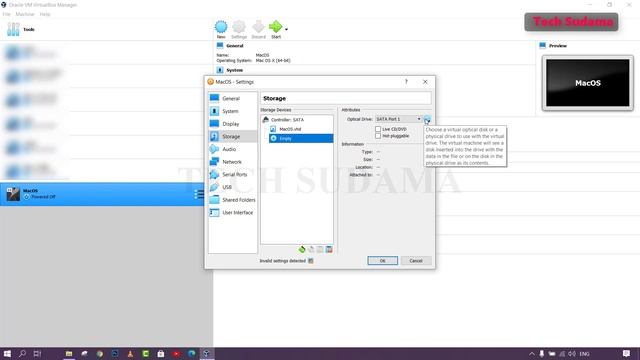Enable the Live CD/DVD checkbox
The height and width of the screenshot is (360, 640).
coord(378,129)
